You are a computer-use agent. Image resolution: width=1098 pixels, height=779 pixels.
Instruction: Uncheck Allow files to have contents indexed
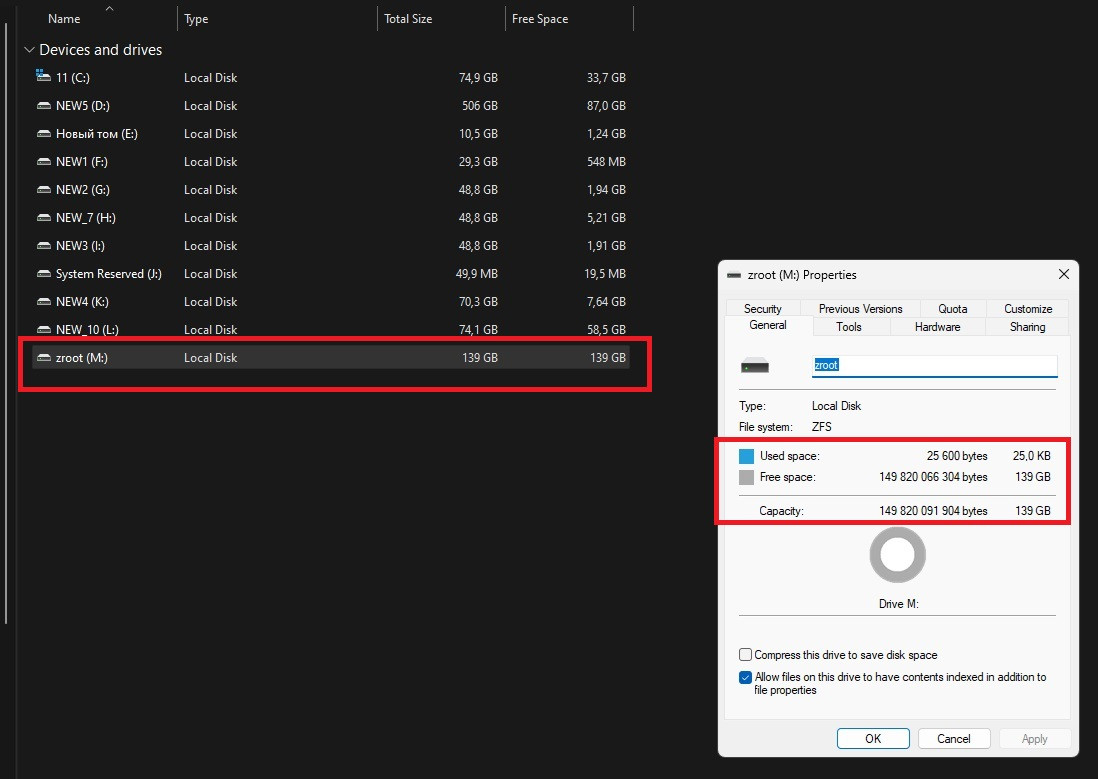(x=745, y=677)
